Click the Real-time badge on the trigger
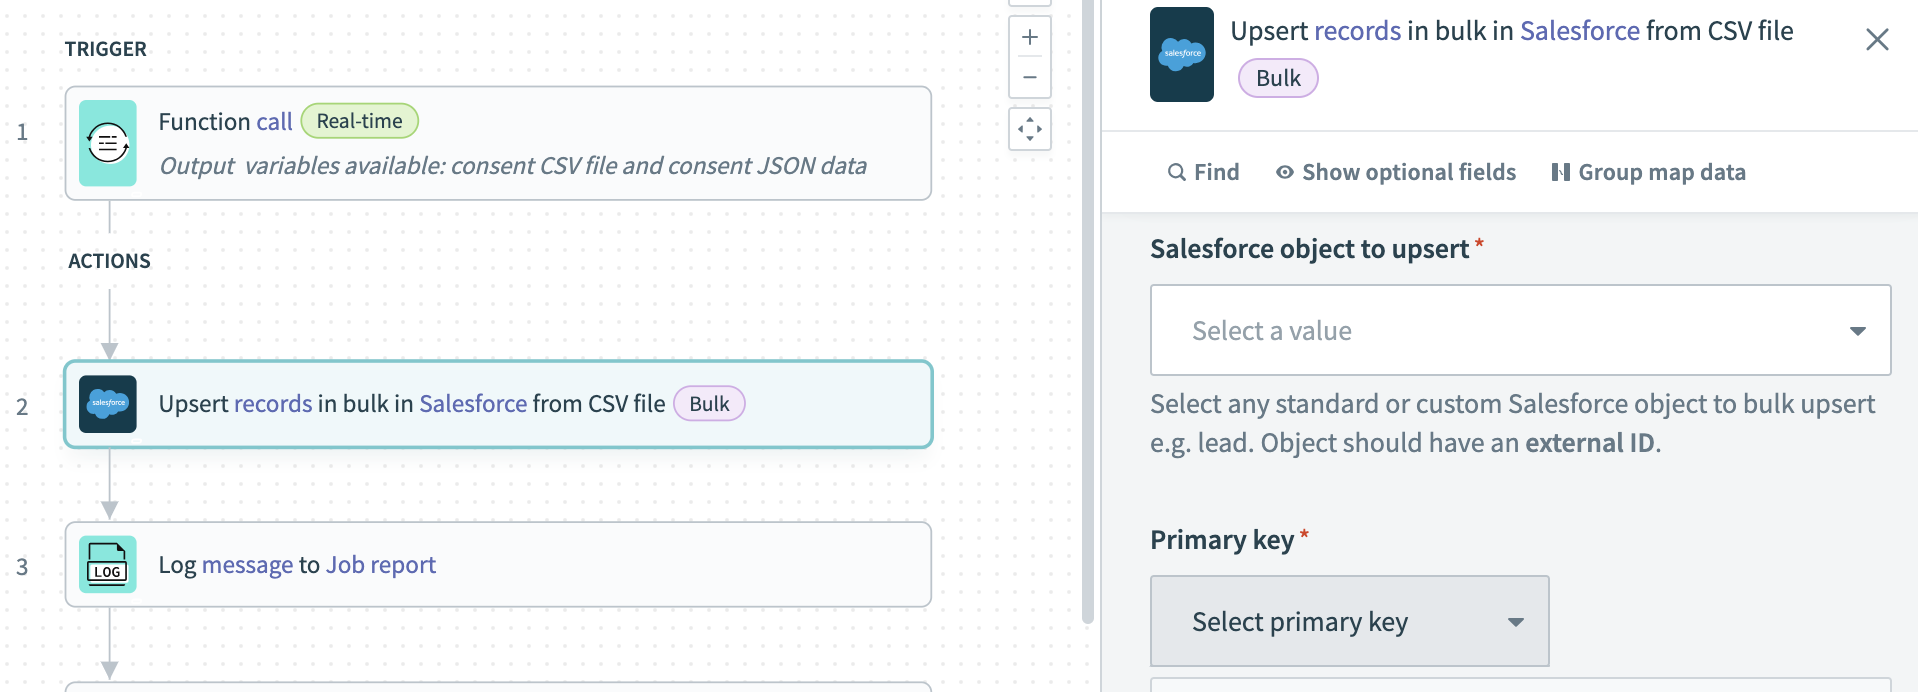 click(360, 121)
